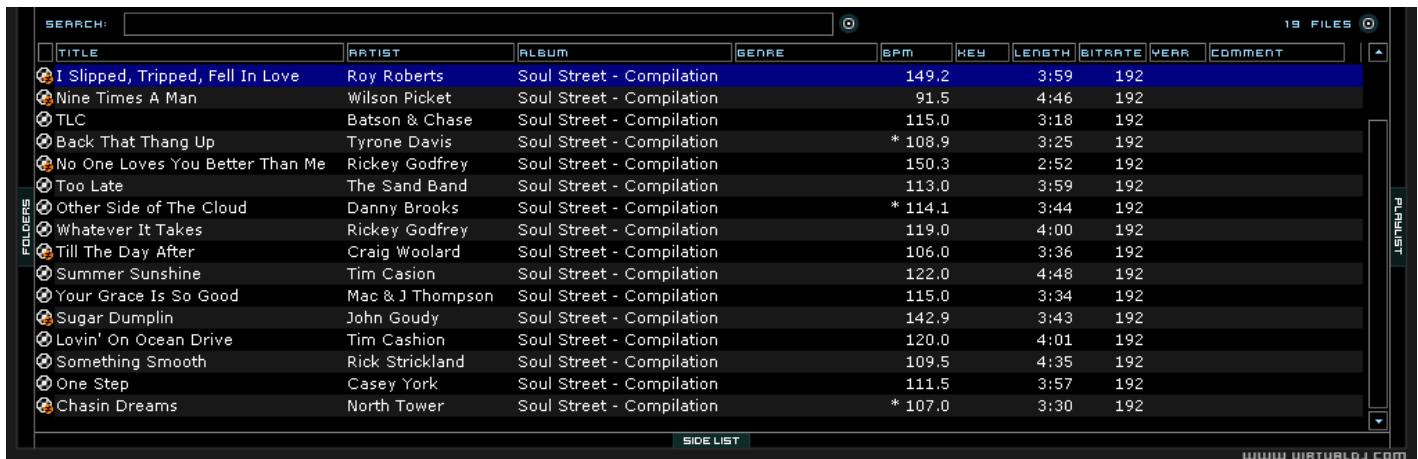
Task: Click the track icon for Something Smooth
Action: (44, 362)
